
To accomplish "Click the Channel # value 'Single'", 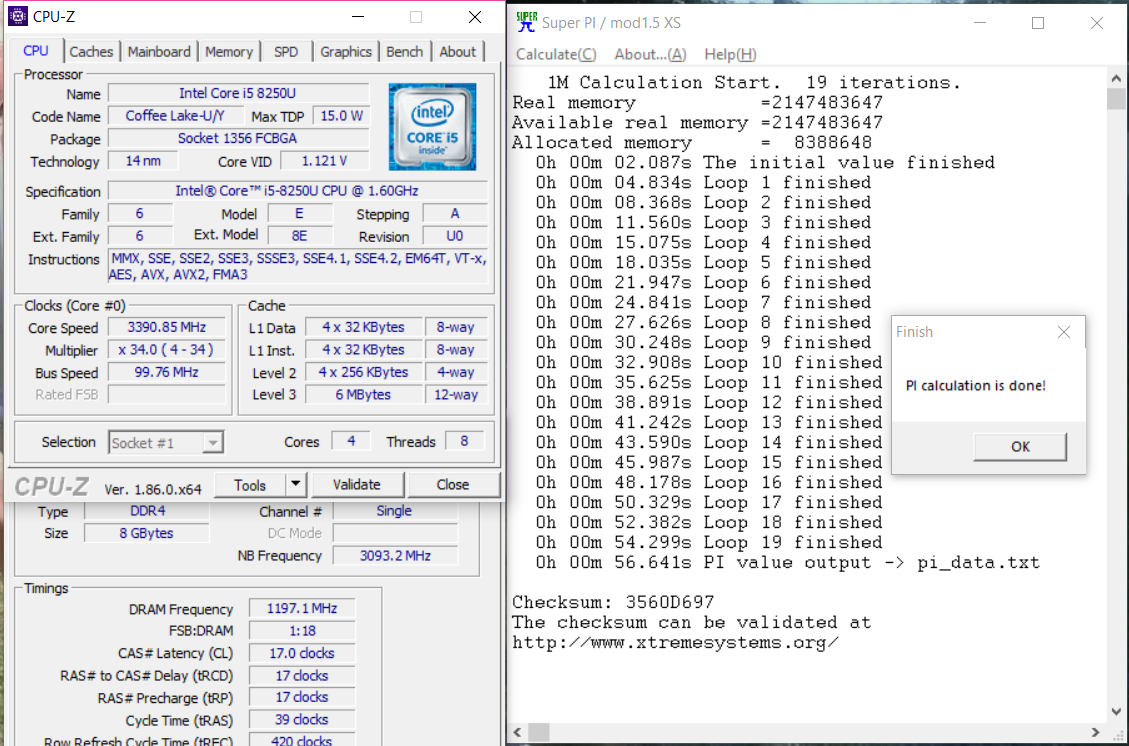I will pyautogui.click(x=395, y=511).
